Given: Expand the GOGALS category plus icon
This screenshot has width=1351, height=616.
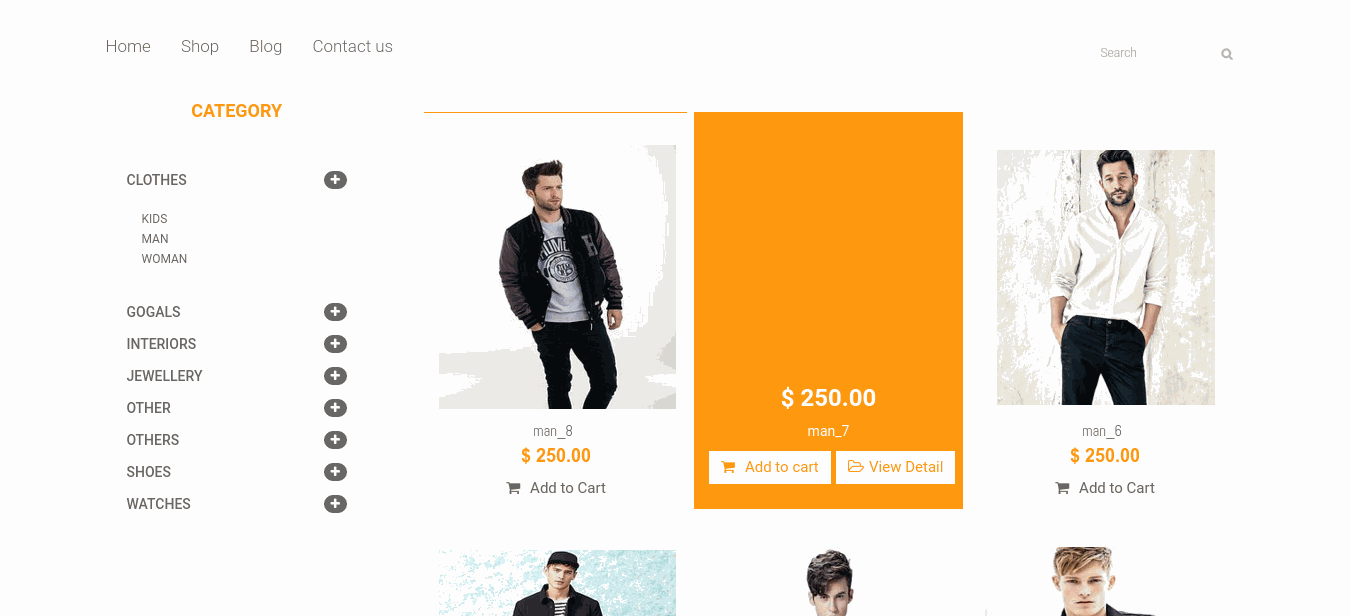Looking at the screenshot, I should click(x=335, y=312).
